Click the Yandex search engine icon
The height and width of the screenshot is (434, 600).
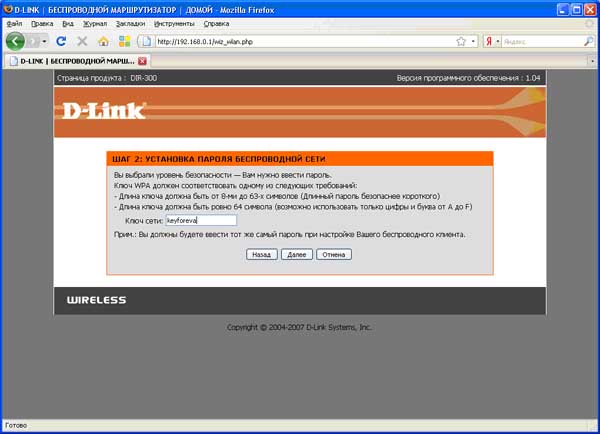489,41
